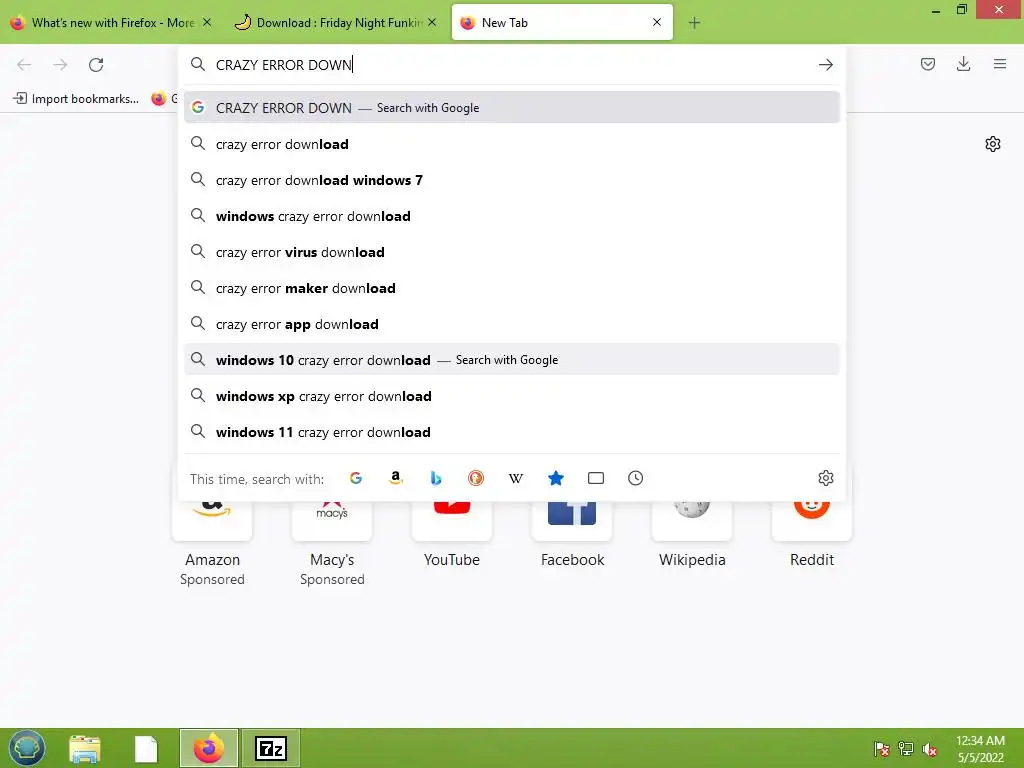Search history using the clock icon

click(x=635, y=478)
